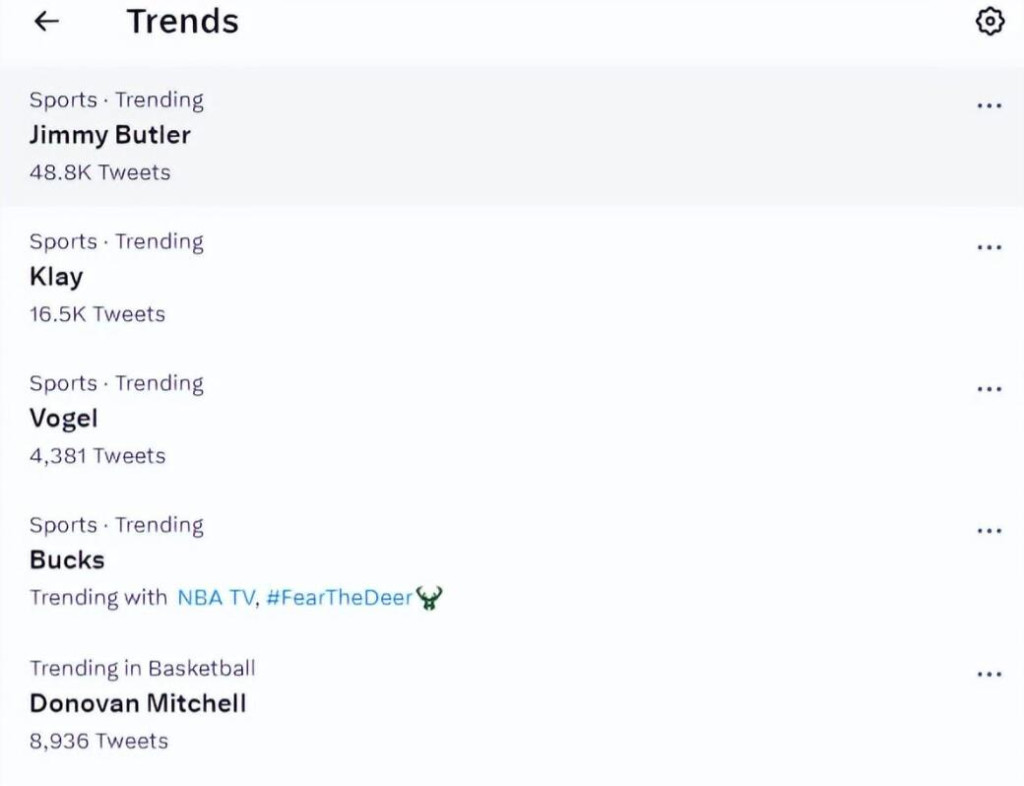
Task: Open more options for Bucks trend
Action: coord(988,531)
